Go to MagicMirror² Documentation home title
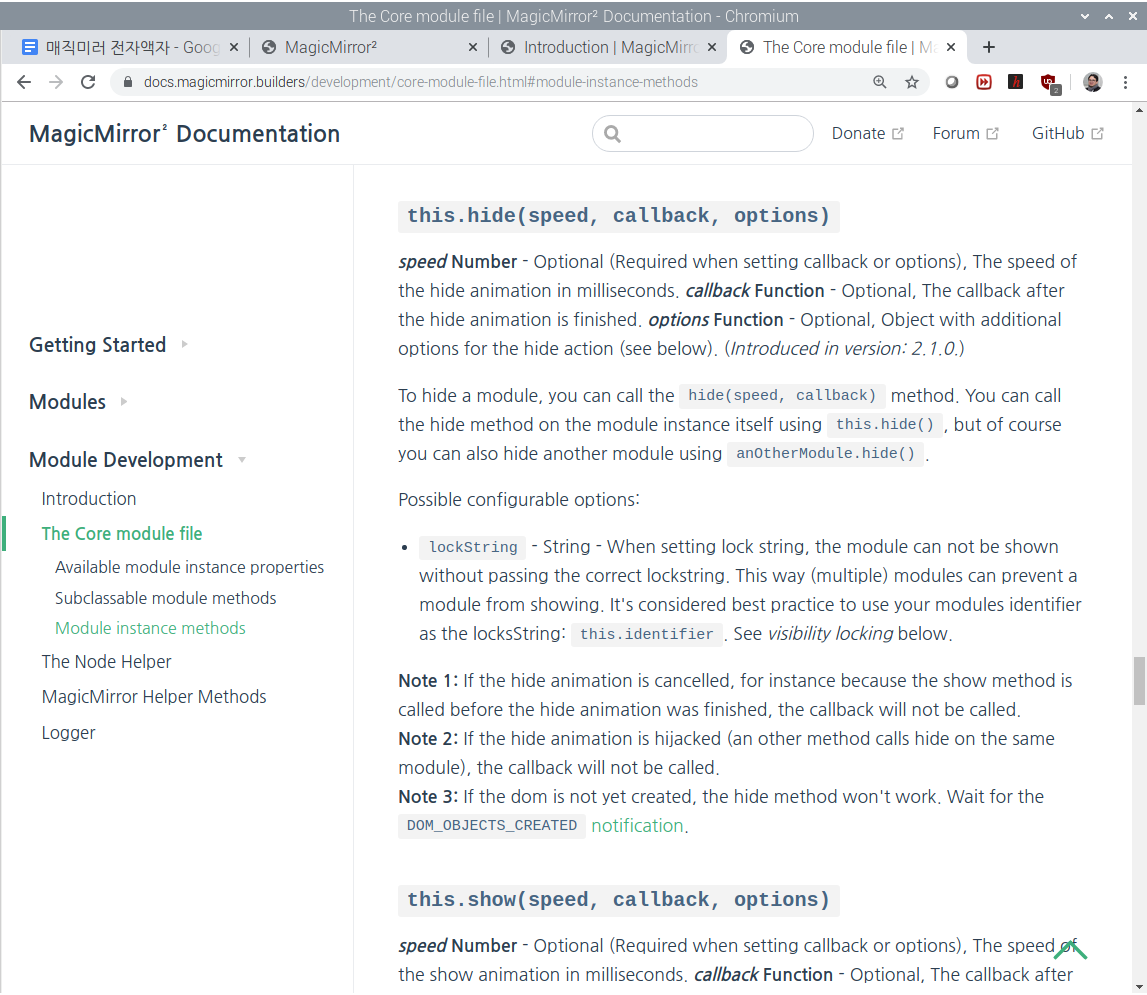 [184, 134]
